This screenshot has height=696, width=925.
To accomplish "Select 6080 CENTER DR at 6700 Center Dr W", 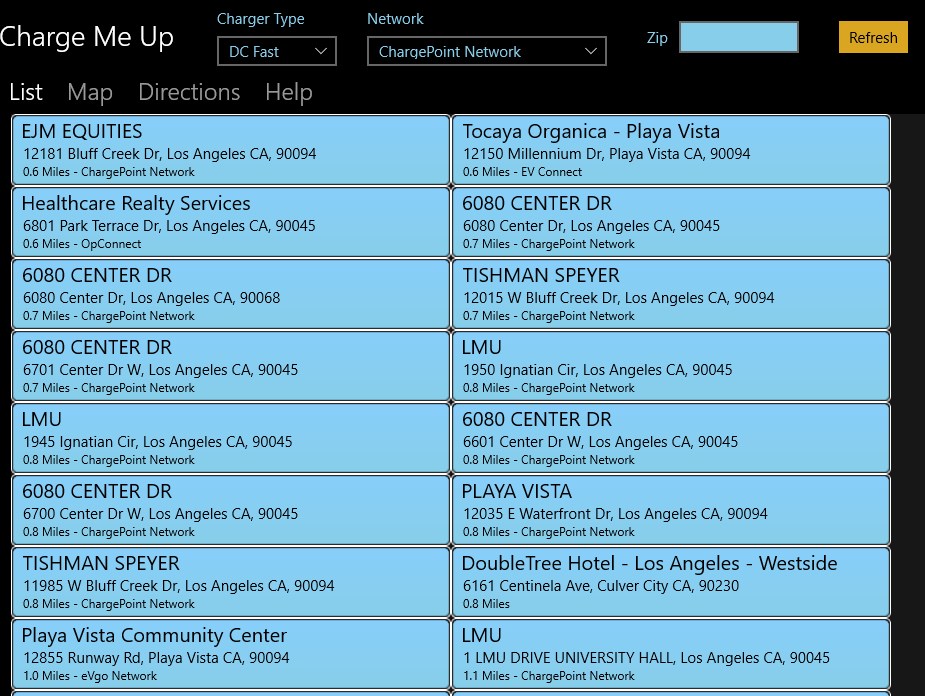I will point(231,510).
